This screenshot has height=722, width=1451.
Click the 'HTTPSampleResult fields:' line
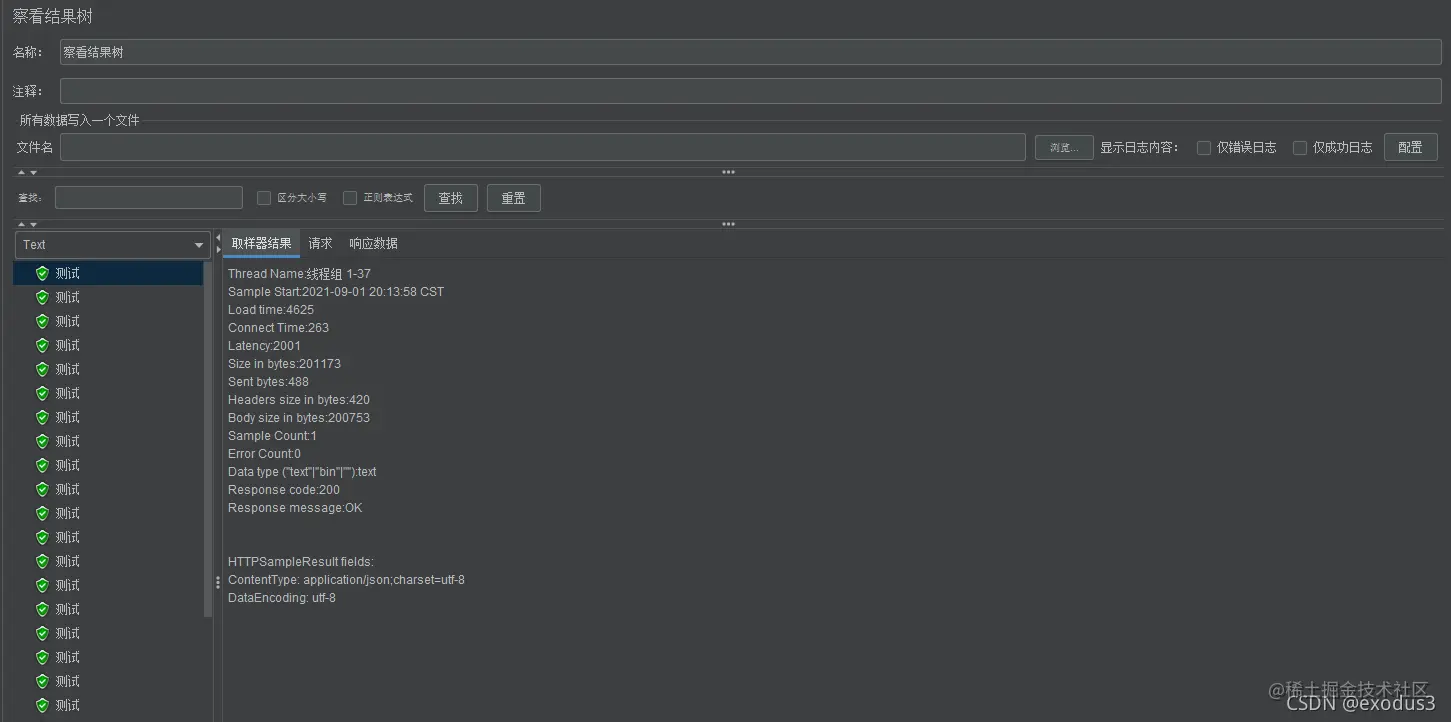(301, 562)
